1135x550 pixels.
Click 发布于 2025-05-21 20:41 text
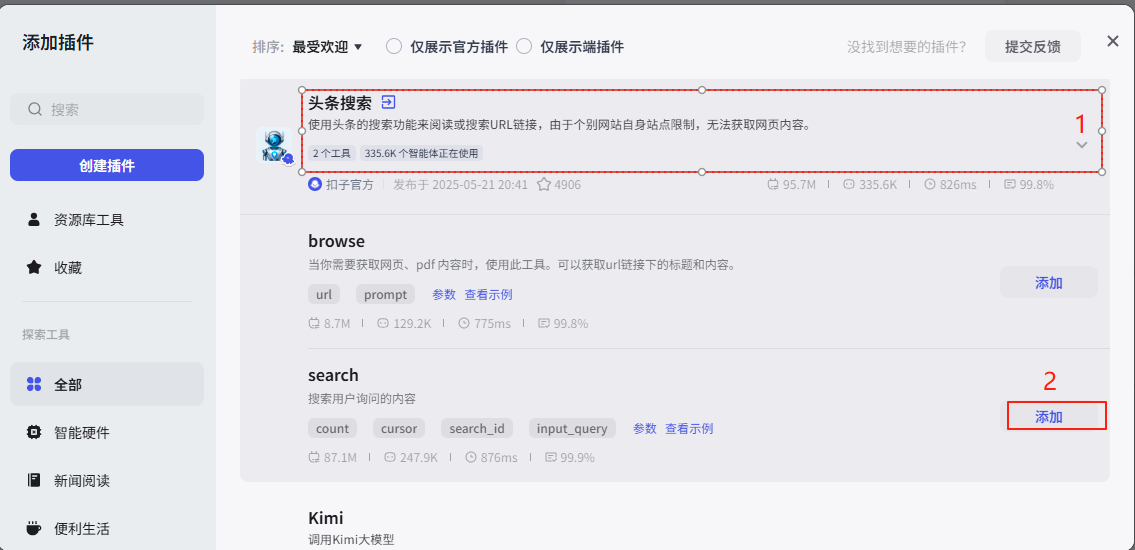point(460,185)
